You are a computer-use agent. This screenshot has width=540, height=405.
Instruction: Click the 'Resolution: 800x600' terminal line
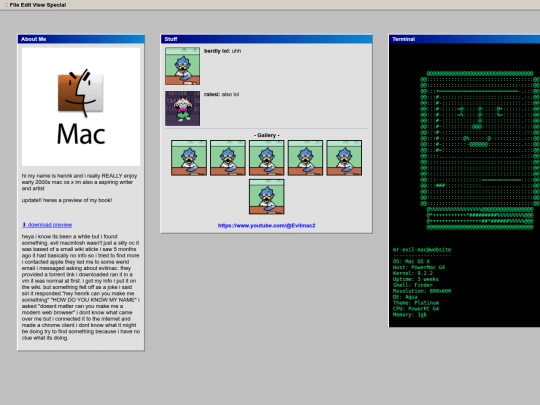point(422,291)
